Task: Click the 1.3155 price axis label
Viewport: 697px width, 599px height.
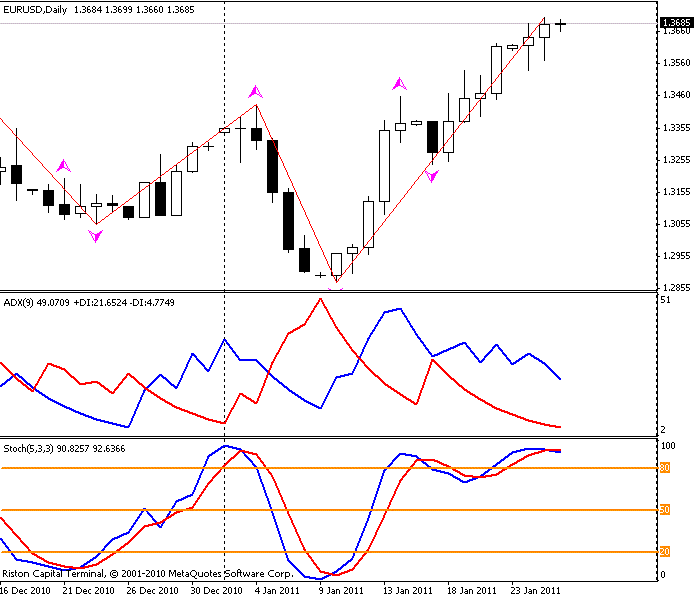Action: tap(677, 192)
